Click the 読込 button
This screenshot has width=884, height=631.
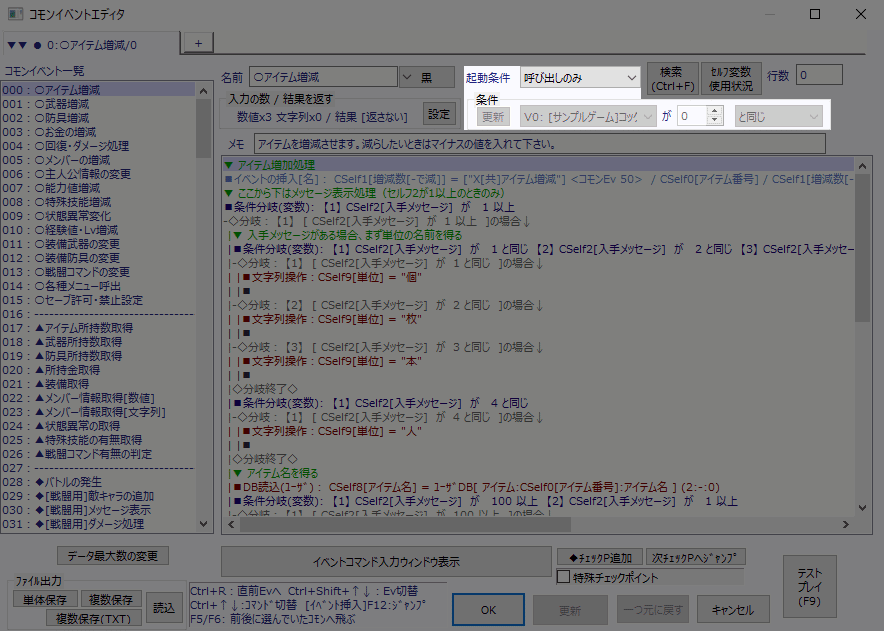tap(164, 608)
